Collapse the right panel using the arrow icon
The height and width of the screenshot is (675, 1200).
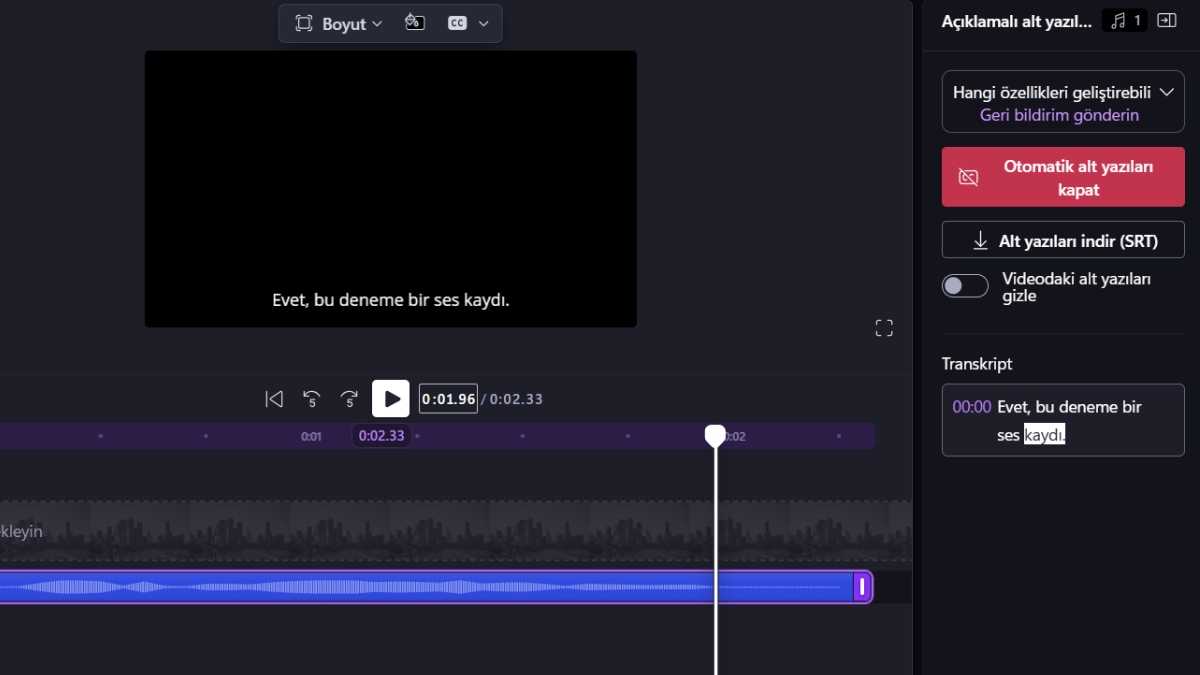coord(1166,20)
